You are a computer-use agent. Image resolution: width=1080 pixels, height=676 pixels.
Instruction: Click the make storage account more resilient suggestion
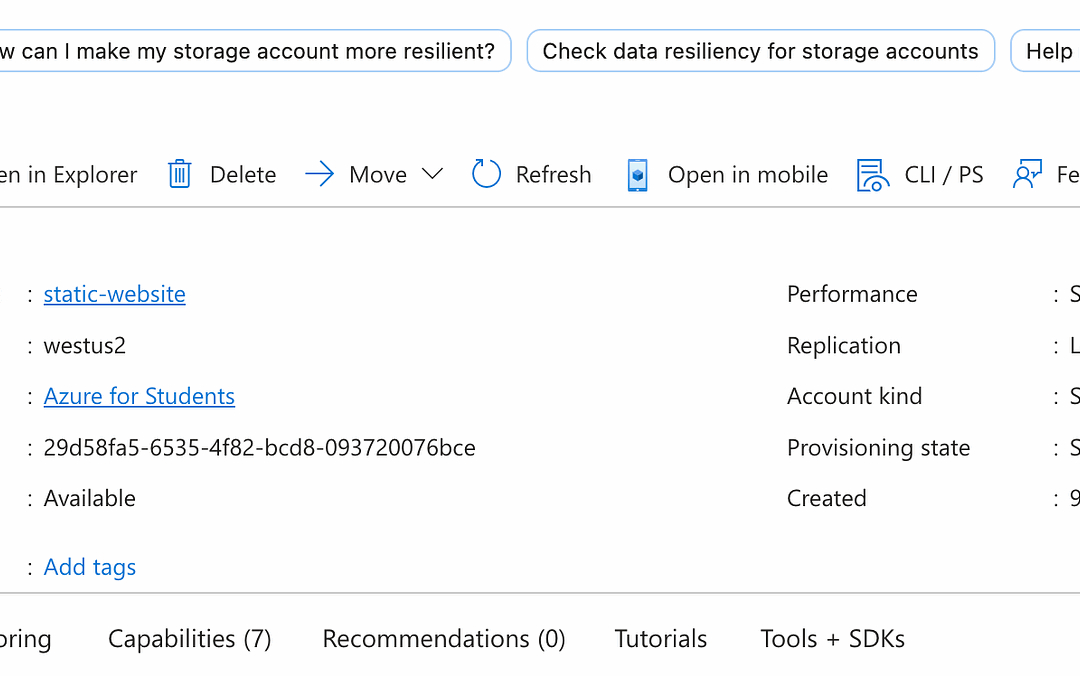click(250, 51)
